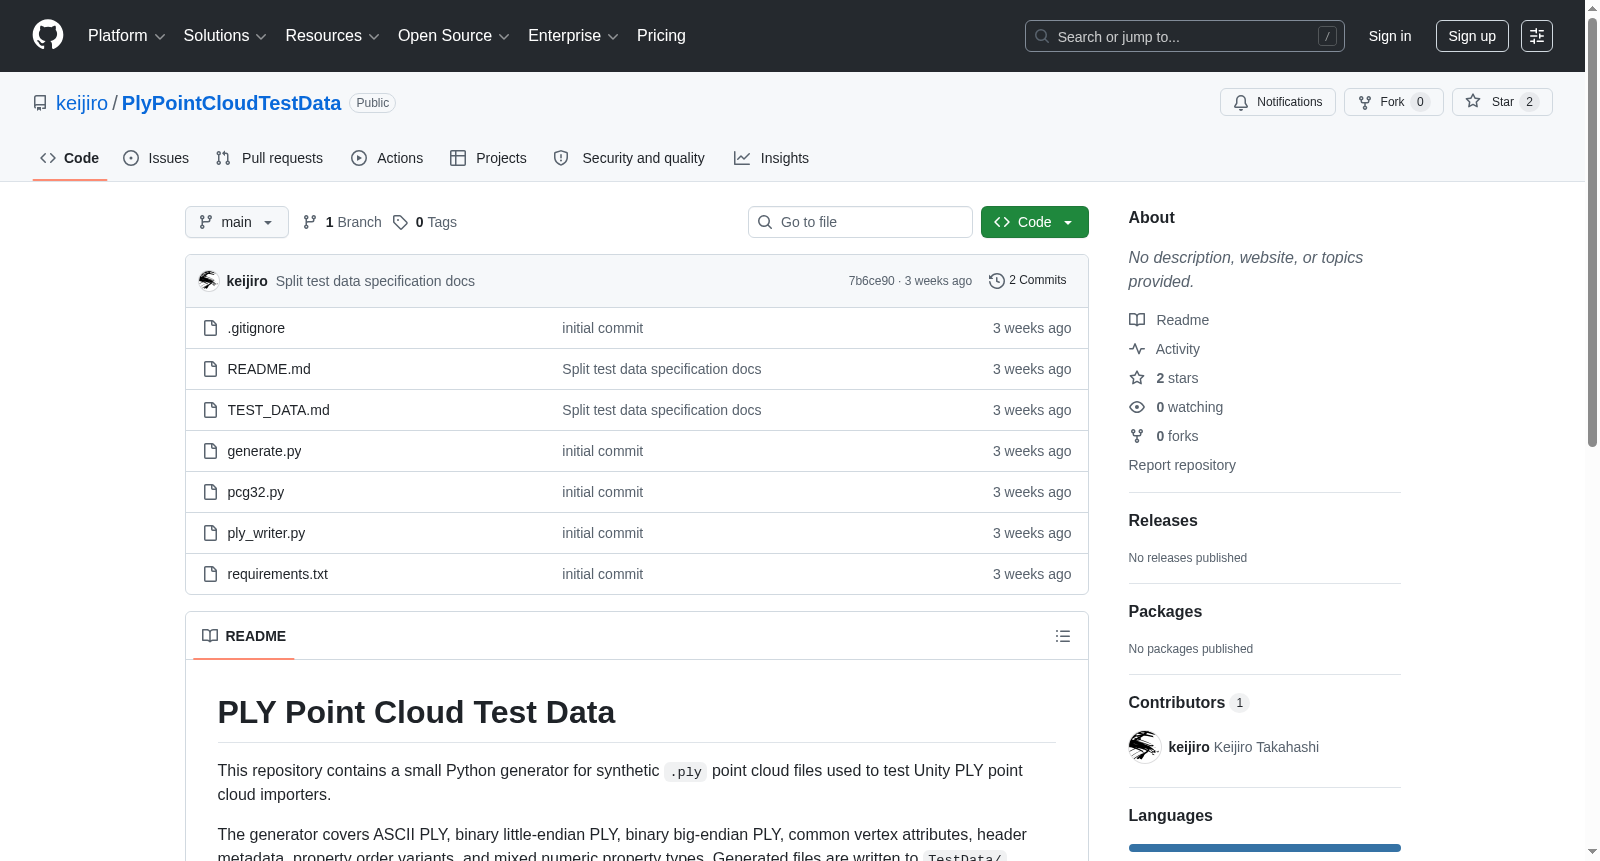Open the generate.py file
1600x861 pixels.
click(264, 451)
